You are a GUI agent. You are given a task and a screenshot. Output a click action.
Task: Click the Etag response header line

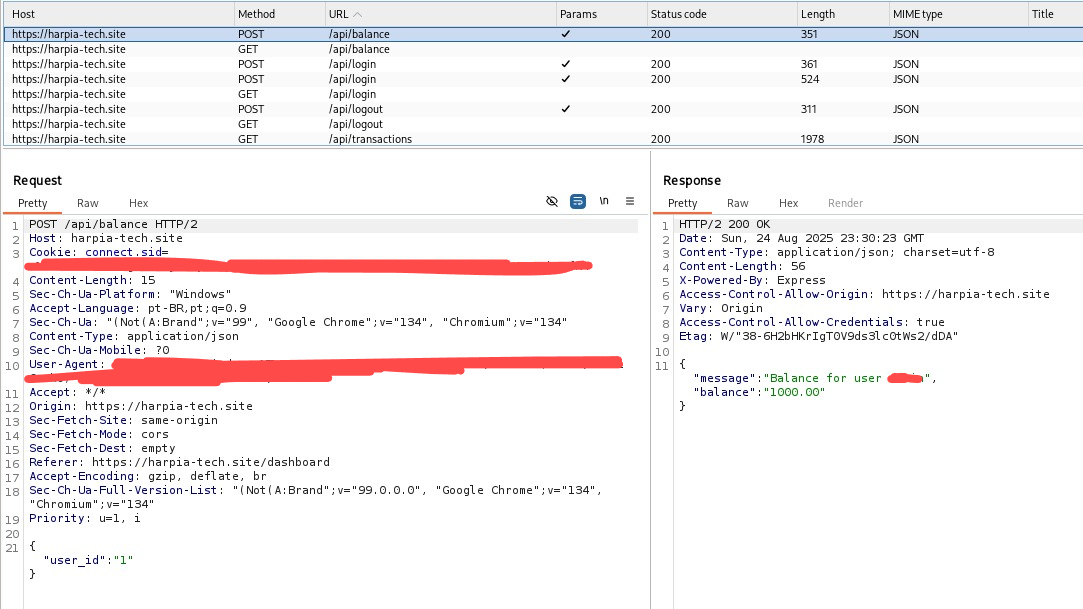(818, 336)
